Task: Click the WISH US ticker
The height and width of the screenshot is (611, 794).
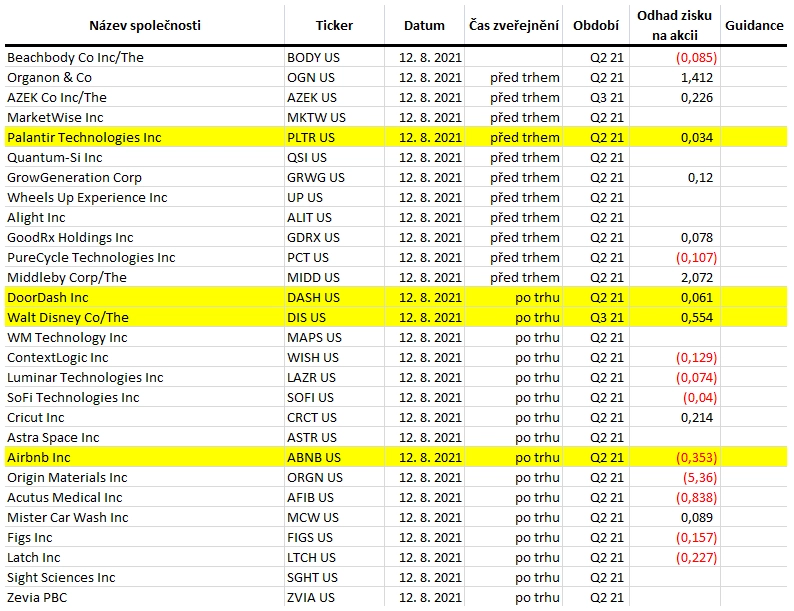Action: (x=313, y=357)
